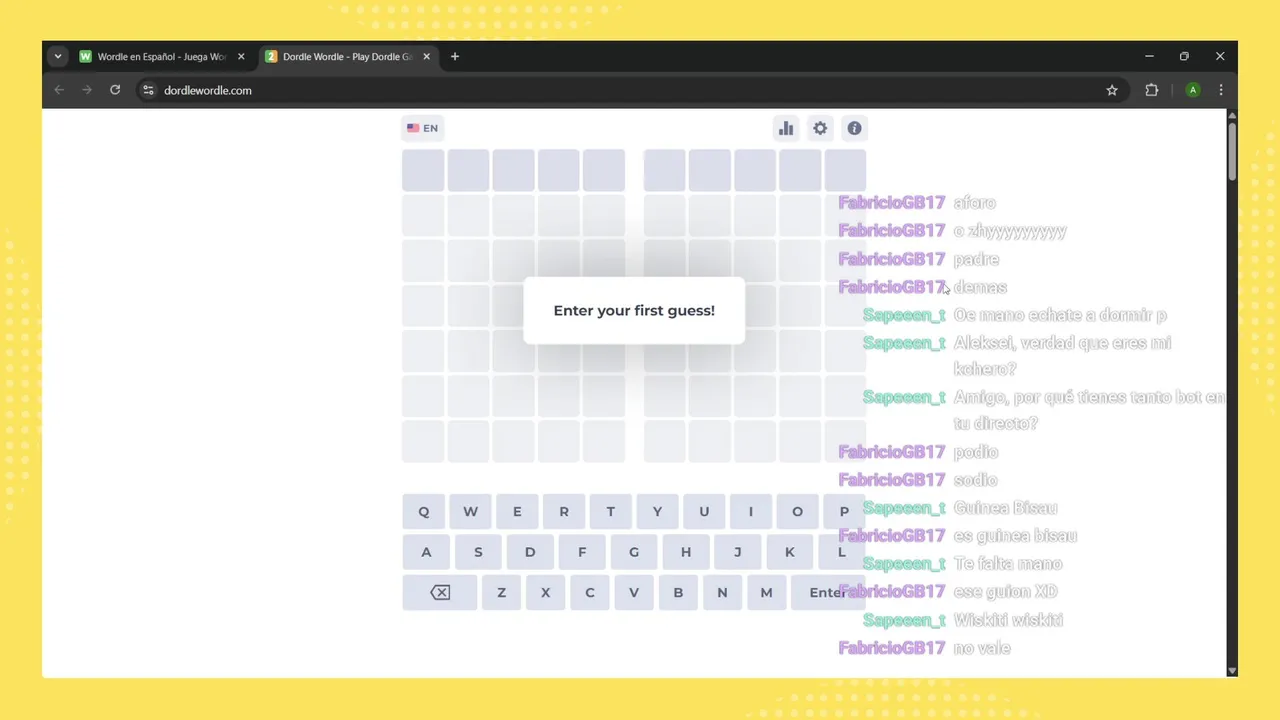Viewport: 1280px width, 720px height.
Task: Tap the F key
Action: (582, 552)
